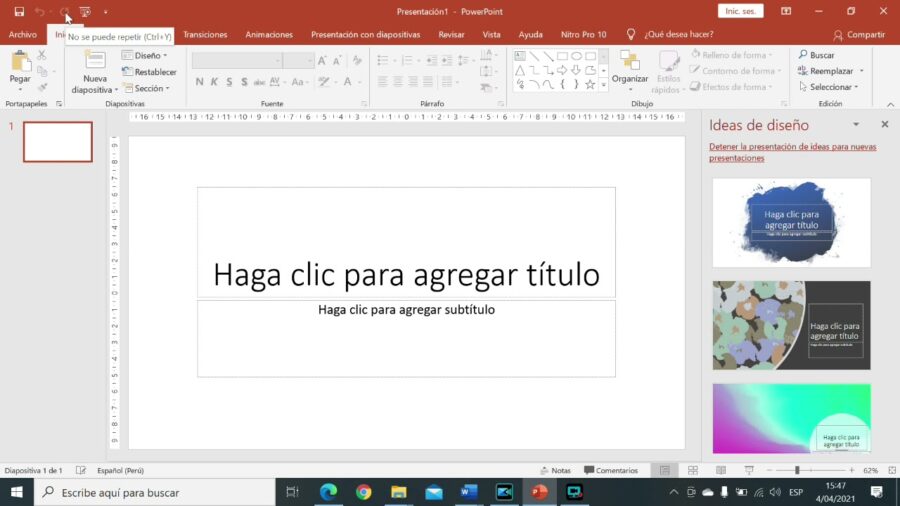Click the line spacing icon
Image resolution: width=900 pixels, height=506 pixels.
click(464, 60)
